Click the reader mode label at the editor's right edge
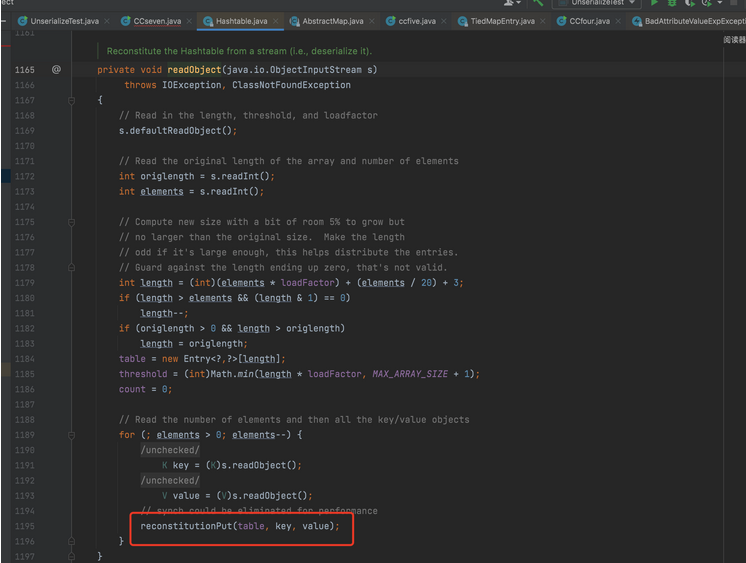746x563 pixels. coord(735,40)
